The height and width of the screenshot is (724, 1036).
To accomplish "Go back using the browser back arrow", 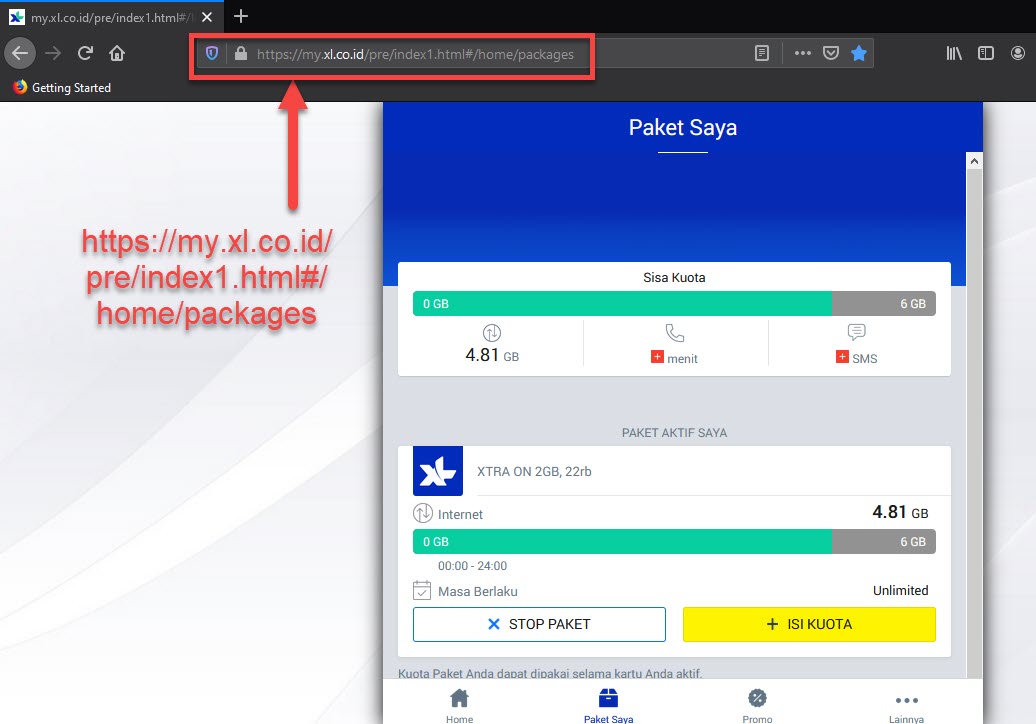I will click(20, 53).
